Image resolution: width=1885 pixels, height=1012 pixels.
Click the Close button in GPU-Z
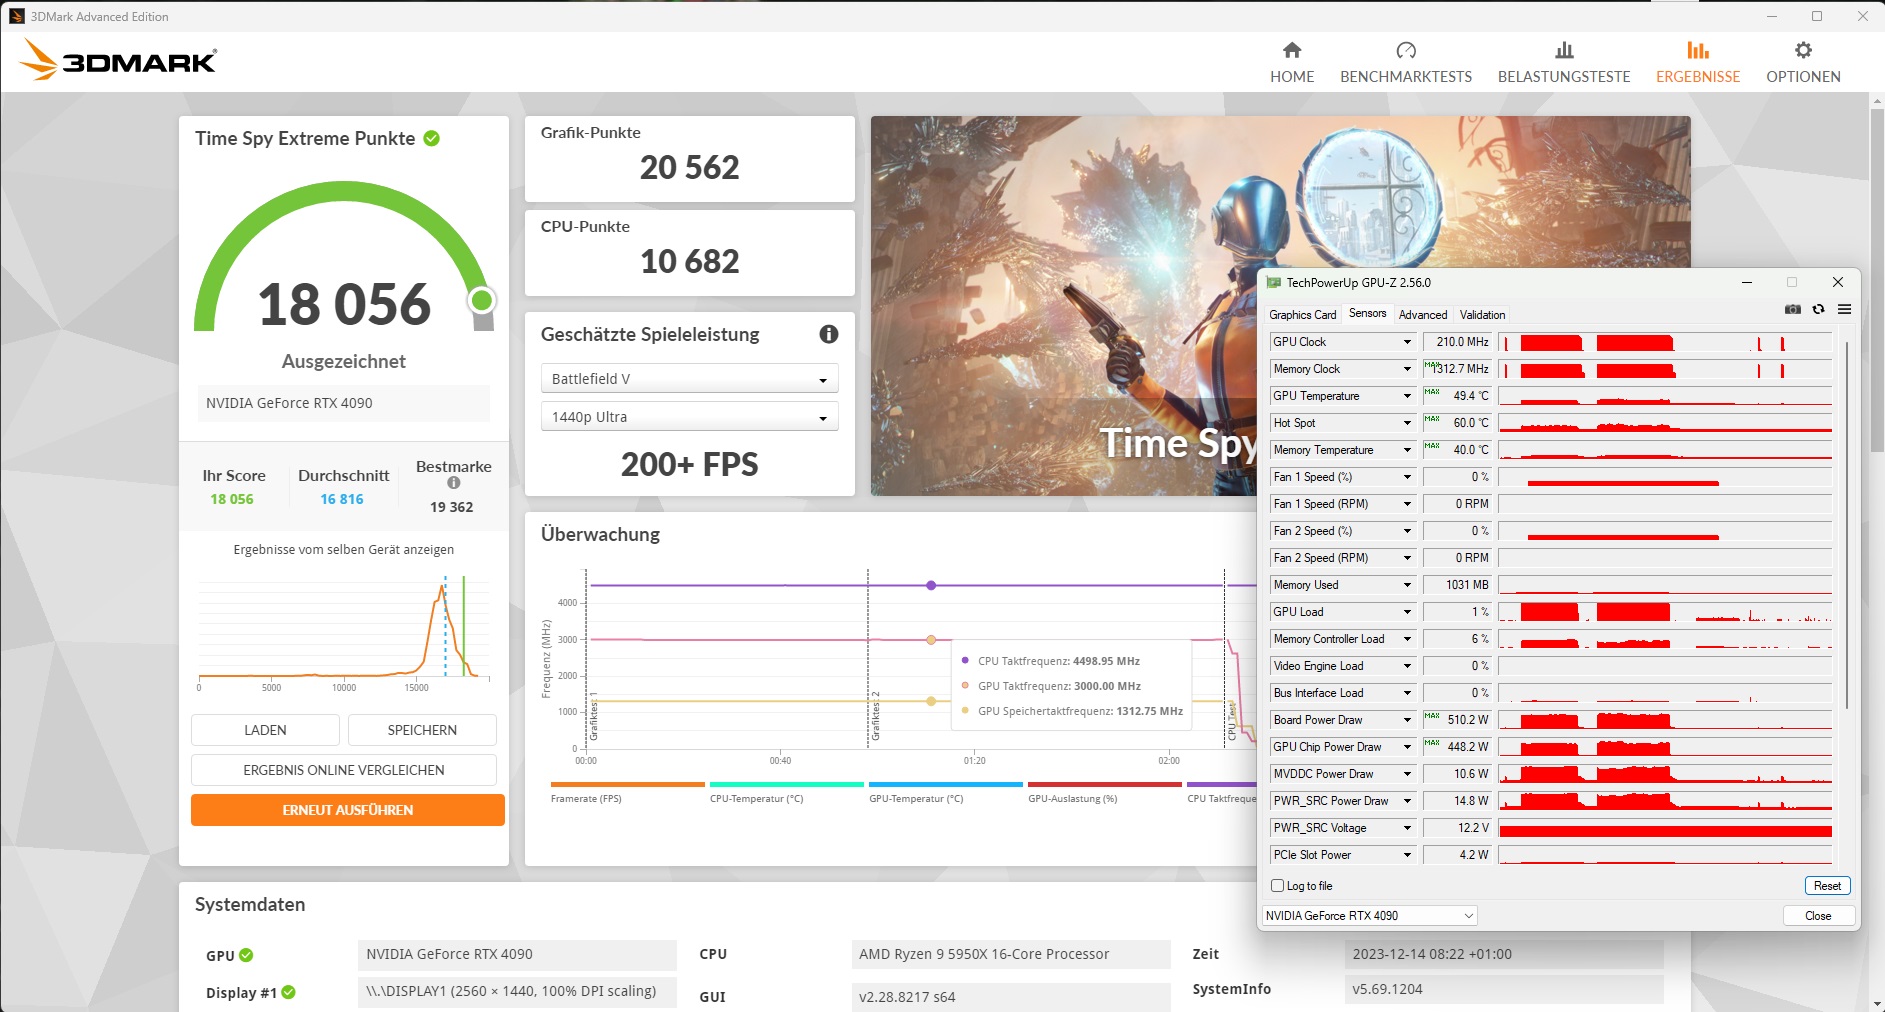pyautogui.click(x=1818, y=916)
